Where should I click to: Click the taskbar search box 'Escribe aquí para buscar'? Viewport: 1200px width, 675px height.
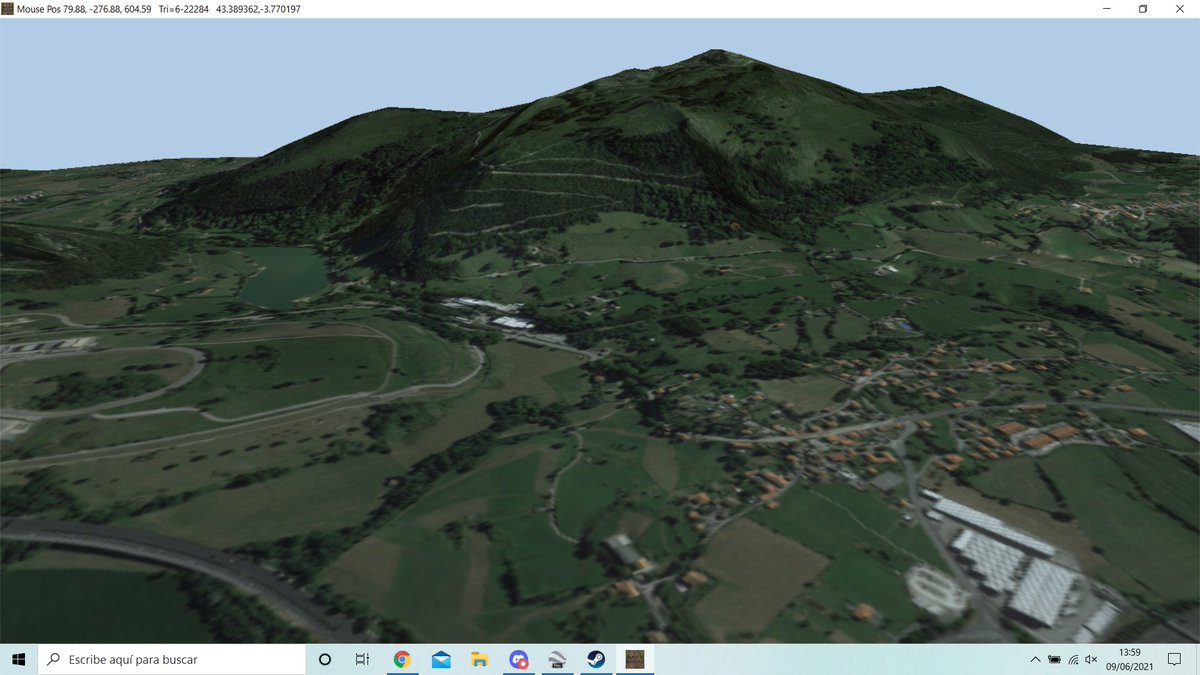pyautogui.click(x=172, y=659)
